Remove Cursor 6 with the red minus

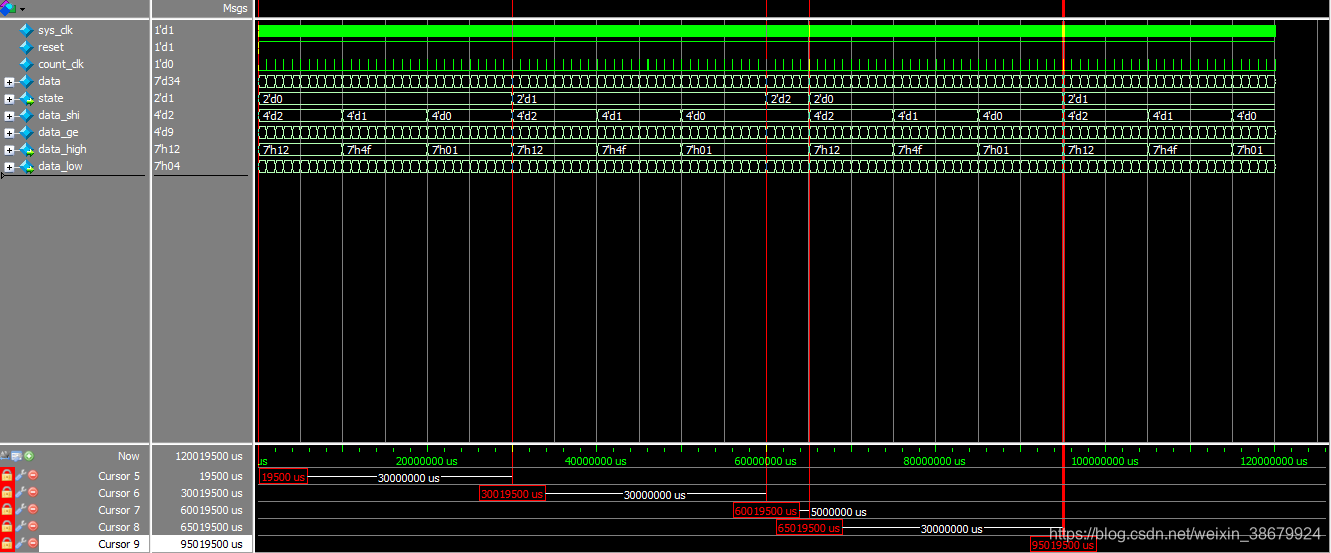[32, 493]
